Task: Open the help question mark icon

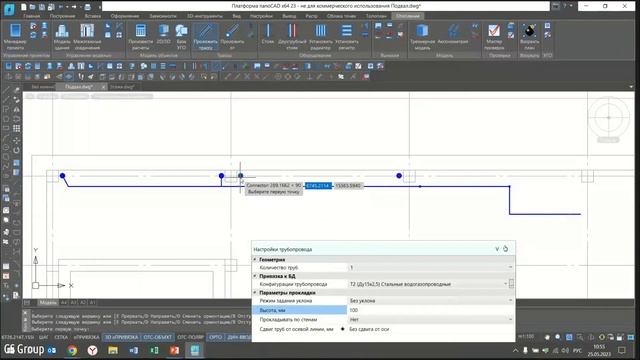Action: 565,6
